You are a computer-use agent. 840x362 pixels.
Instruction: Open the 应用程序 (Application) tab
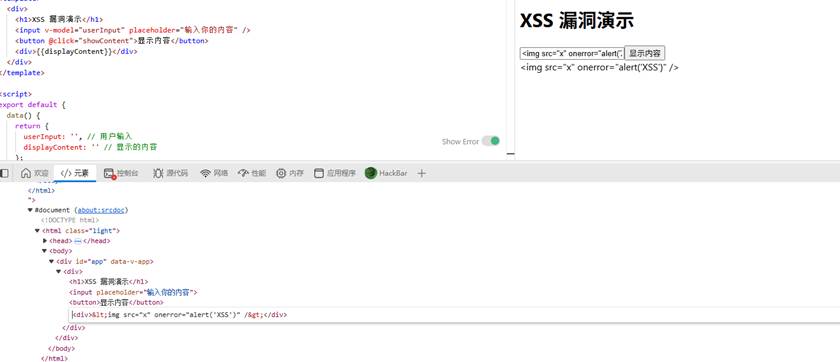tap(335, 173)
